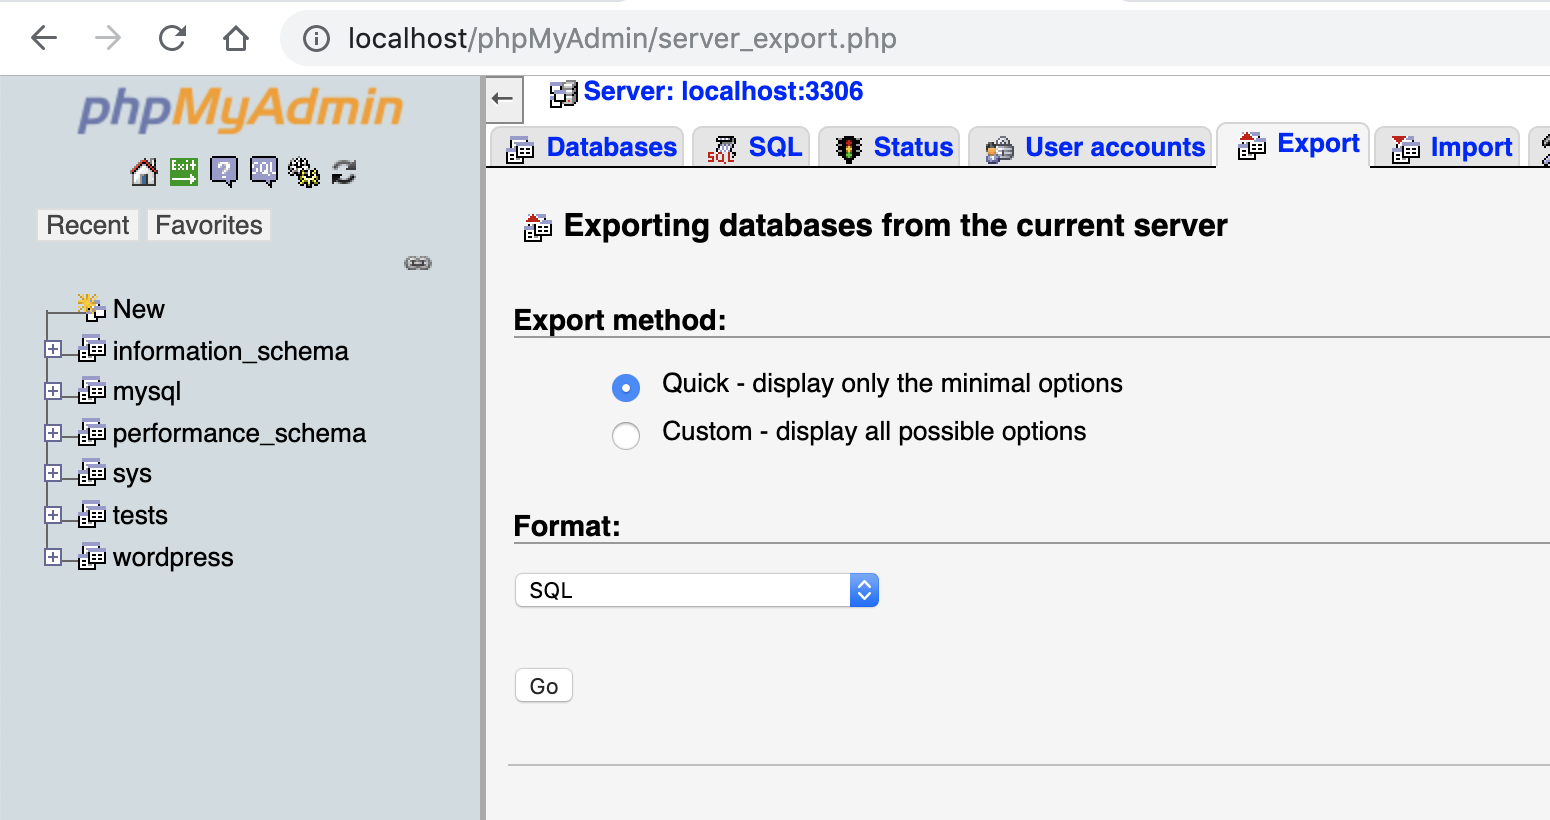Screen dimensions: 1550x820
Task: Click the Recent tables button
Action: 88,225
